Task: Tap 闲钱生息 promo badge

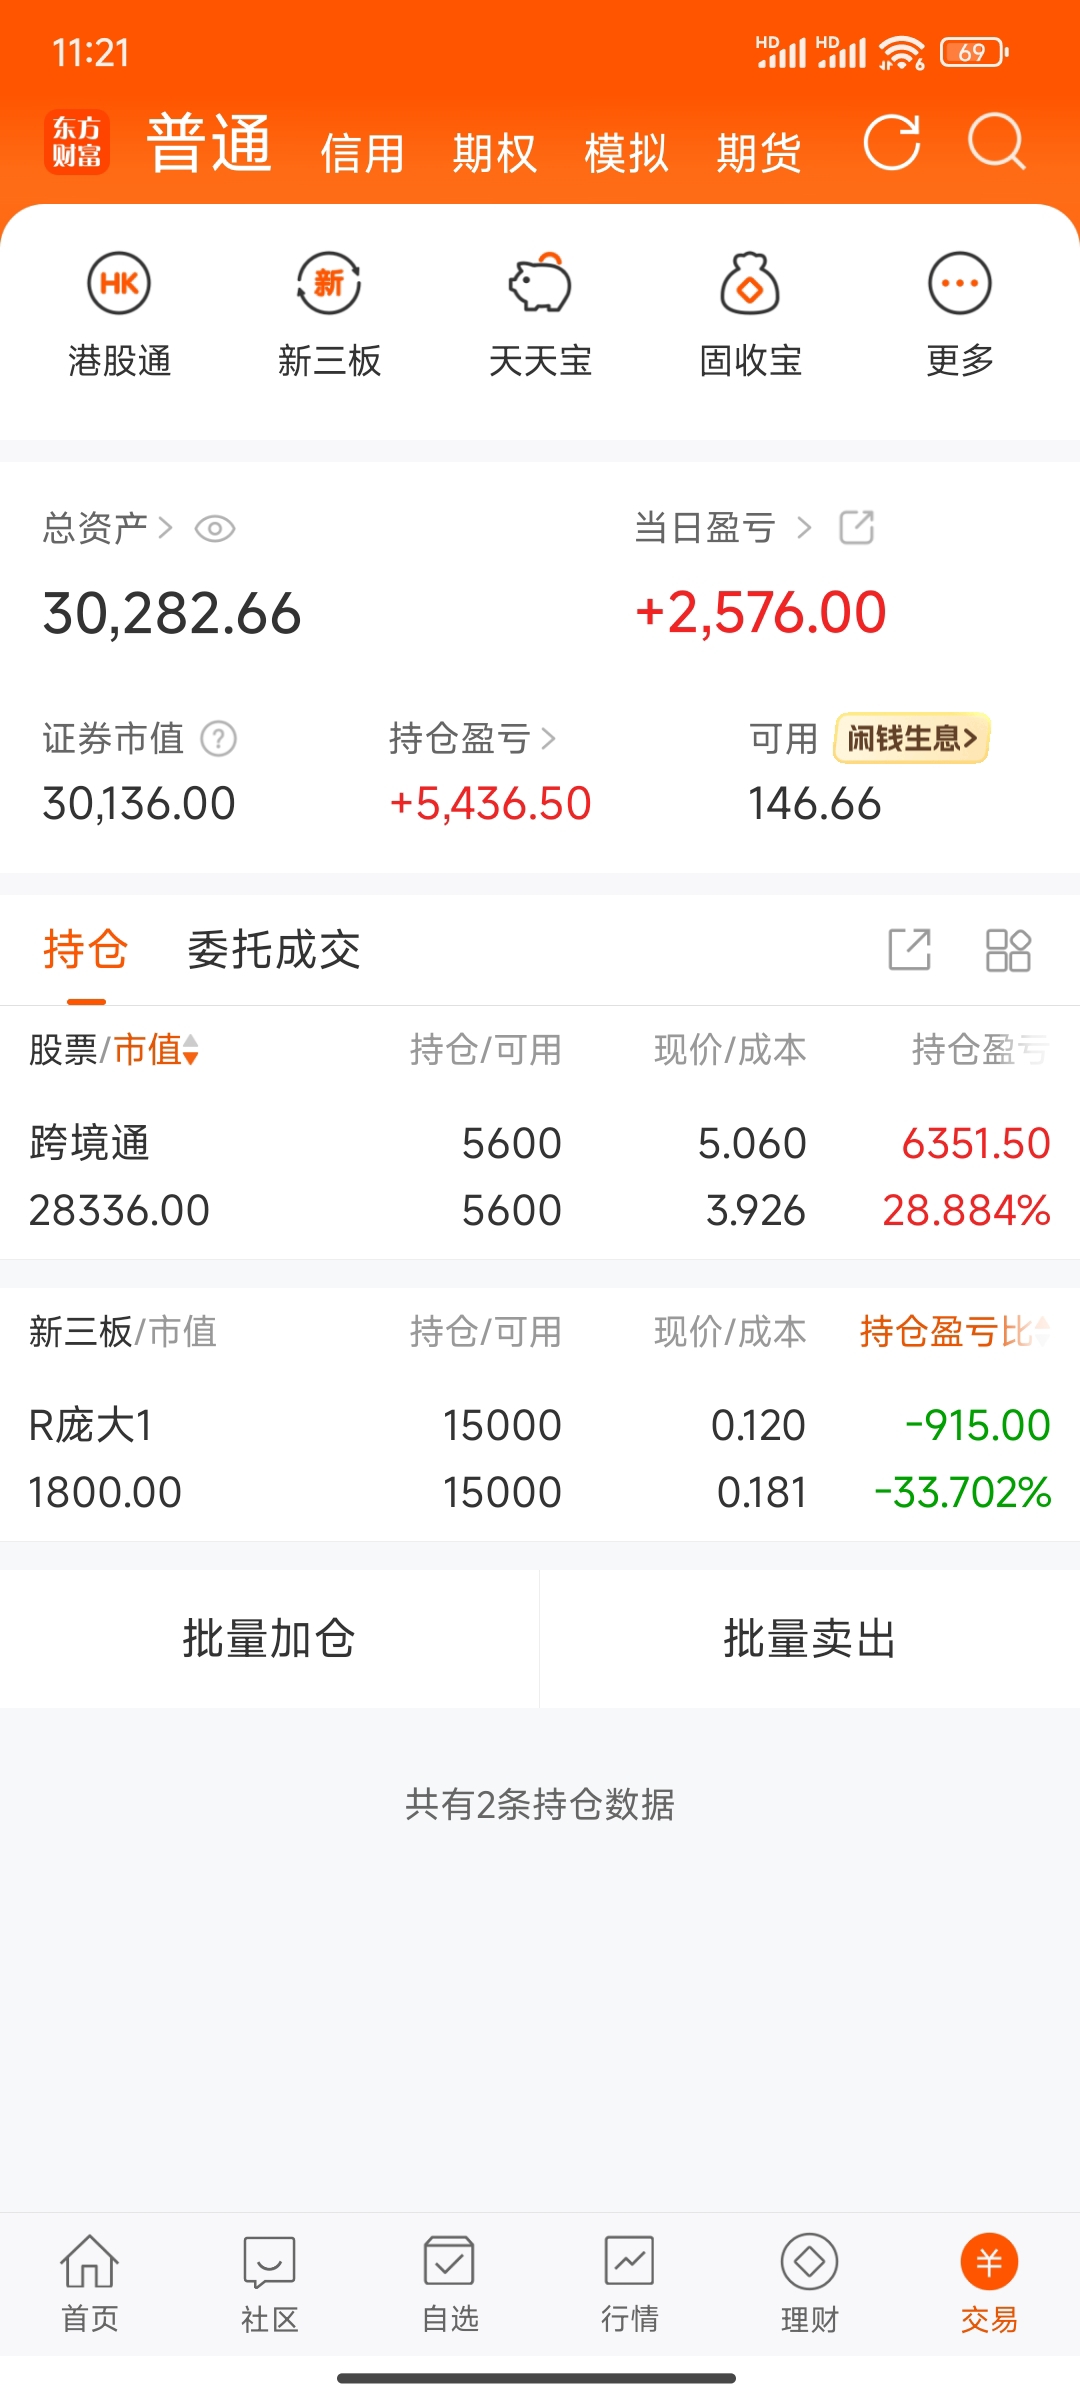Action: [911, 738]
